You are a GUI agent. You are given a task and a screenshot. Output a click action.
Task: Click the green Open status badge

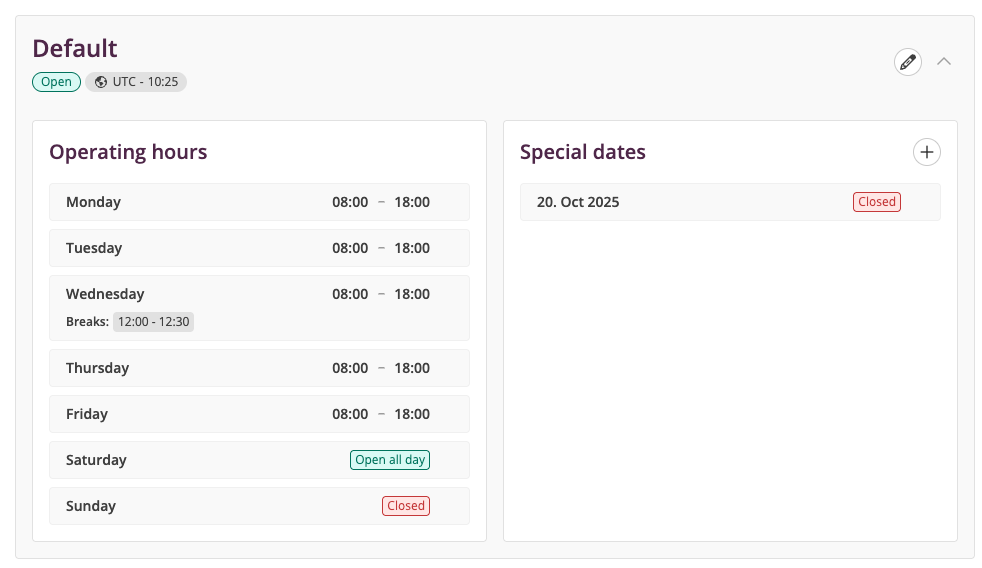coord(56,82)
